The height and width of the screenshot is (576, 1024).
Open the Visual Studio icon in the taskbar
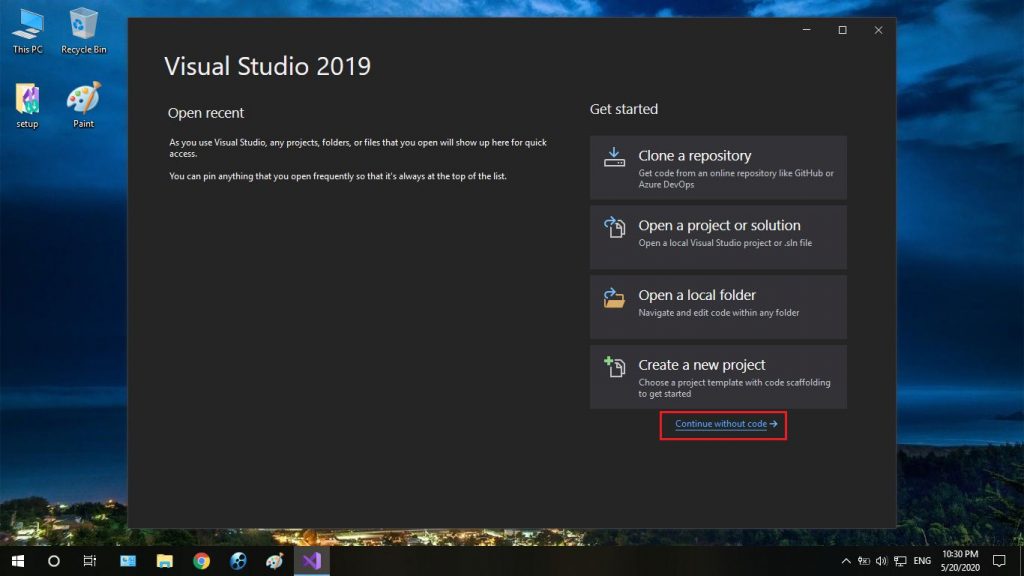pyautogui.click(x=311, y=561)
